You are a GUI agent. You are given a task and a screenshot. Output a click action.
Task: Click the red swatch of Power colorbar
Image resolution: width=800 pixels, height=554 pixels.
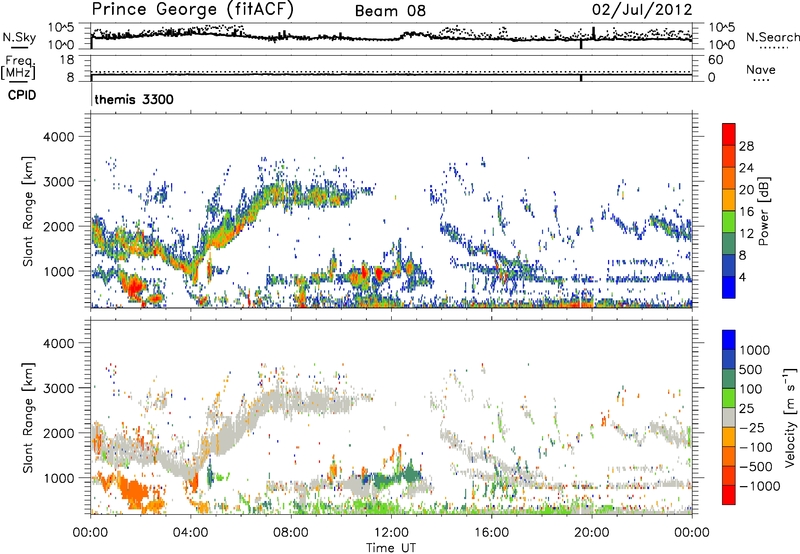pos(729,134)
